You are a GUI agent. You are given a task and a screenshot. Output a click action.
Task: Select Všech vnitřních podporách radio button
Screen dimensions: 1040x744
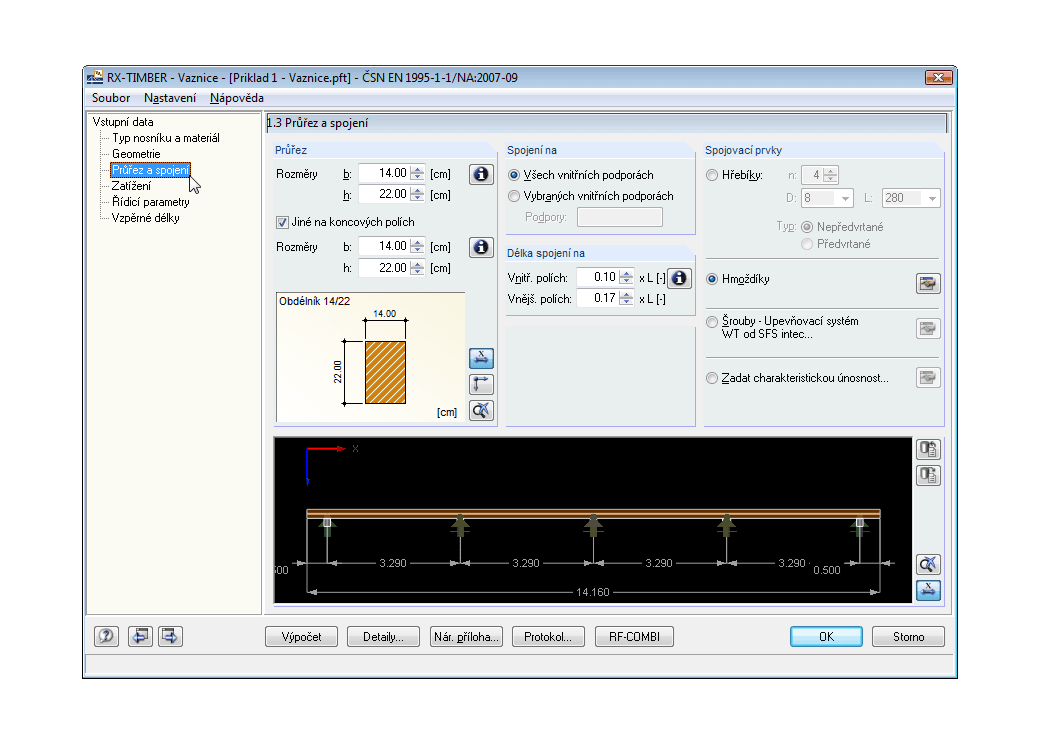point(514,175)
